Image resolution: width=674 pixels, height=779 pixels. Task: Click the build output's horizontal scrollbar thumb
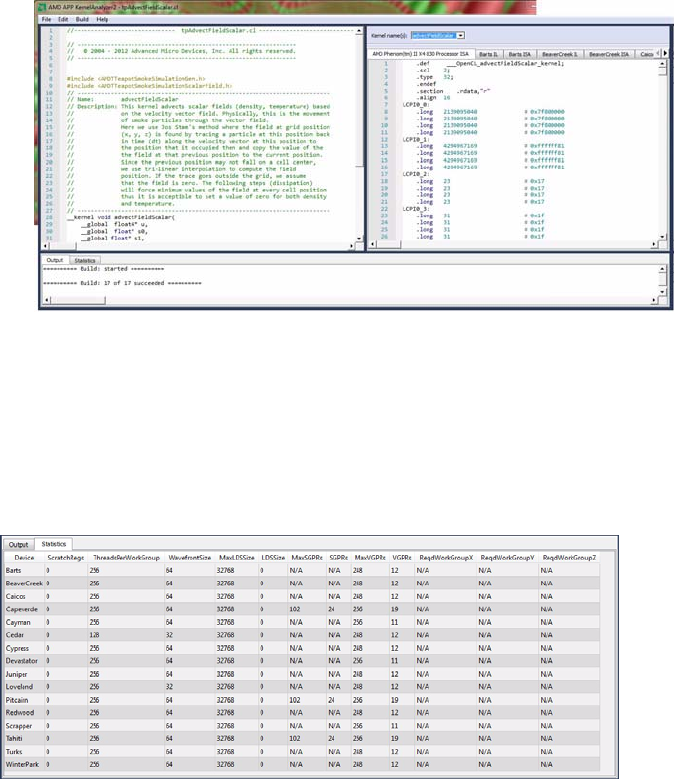tap(78, 300)
